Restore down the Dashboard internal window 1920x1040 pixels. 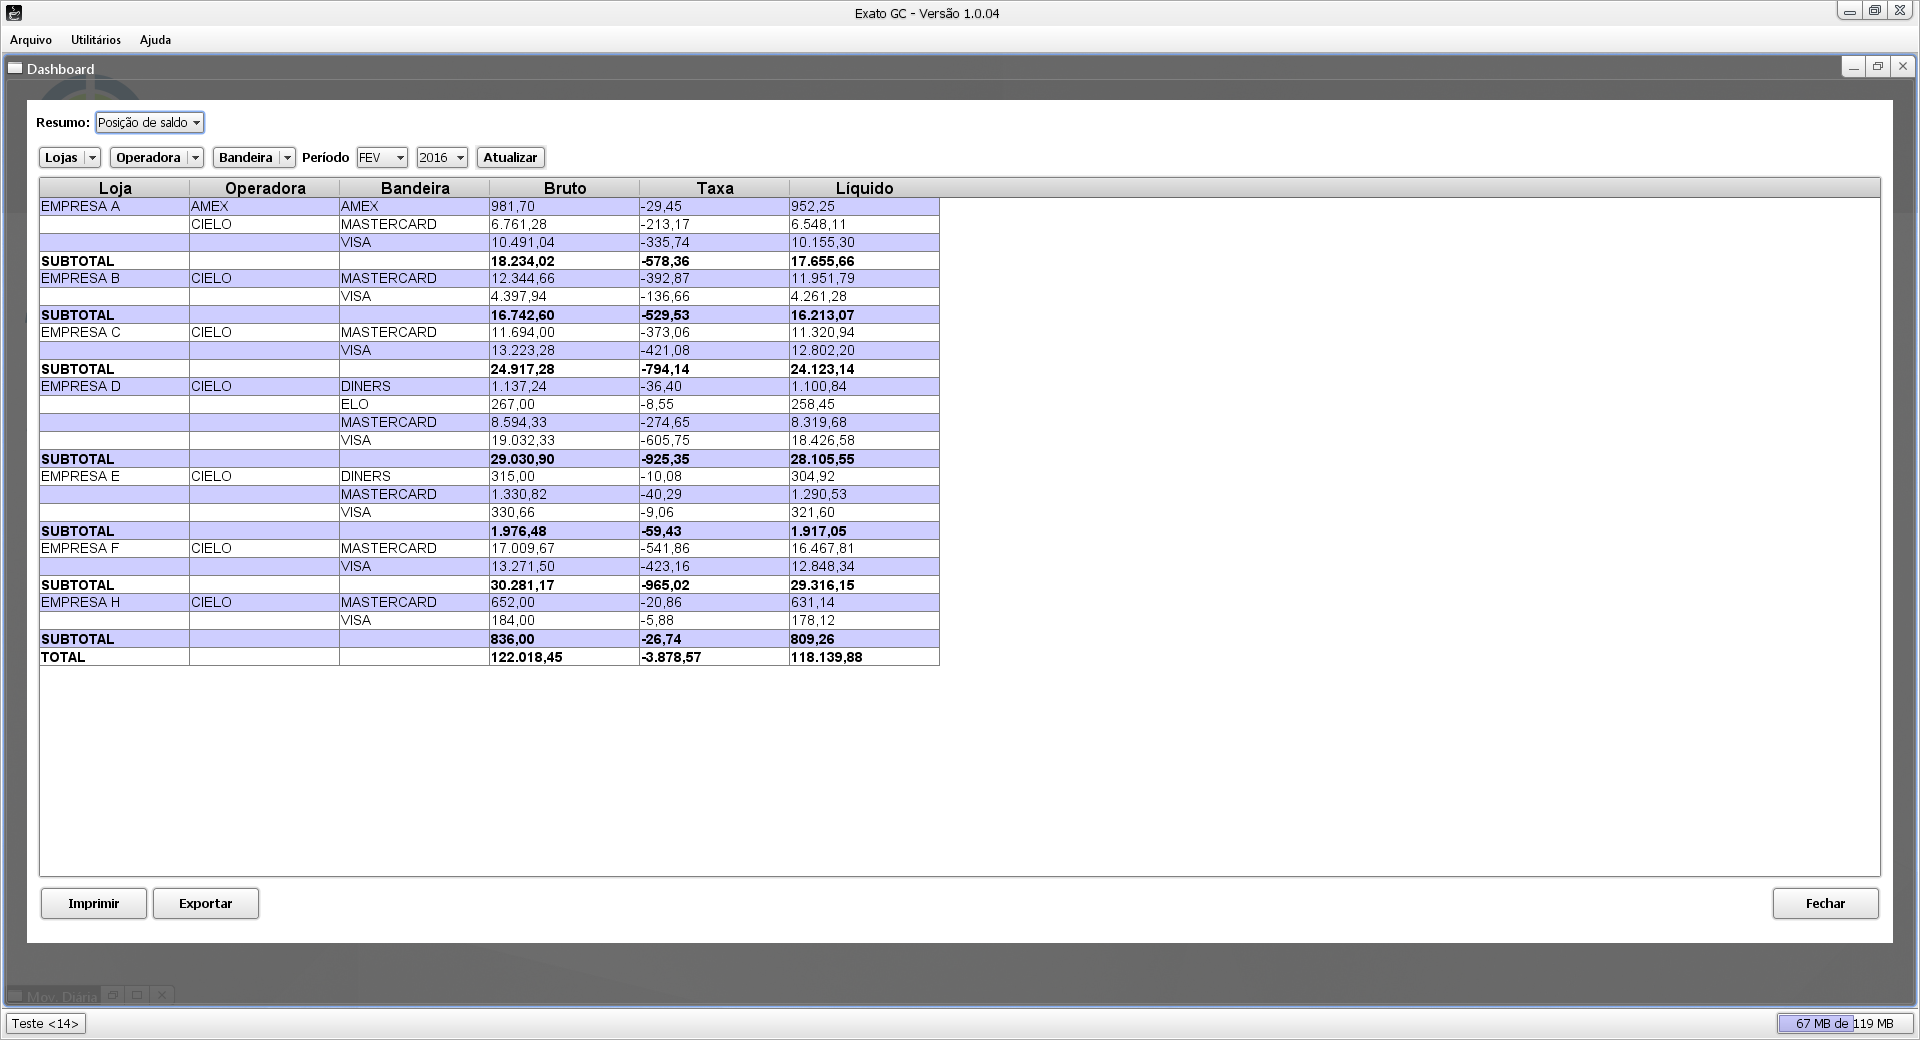click(x=1878, y=67)
